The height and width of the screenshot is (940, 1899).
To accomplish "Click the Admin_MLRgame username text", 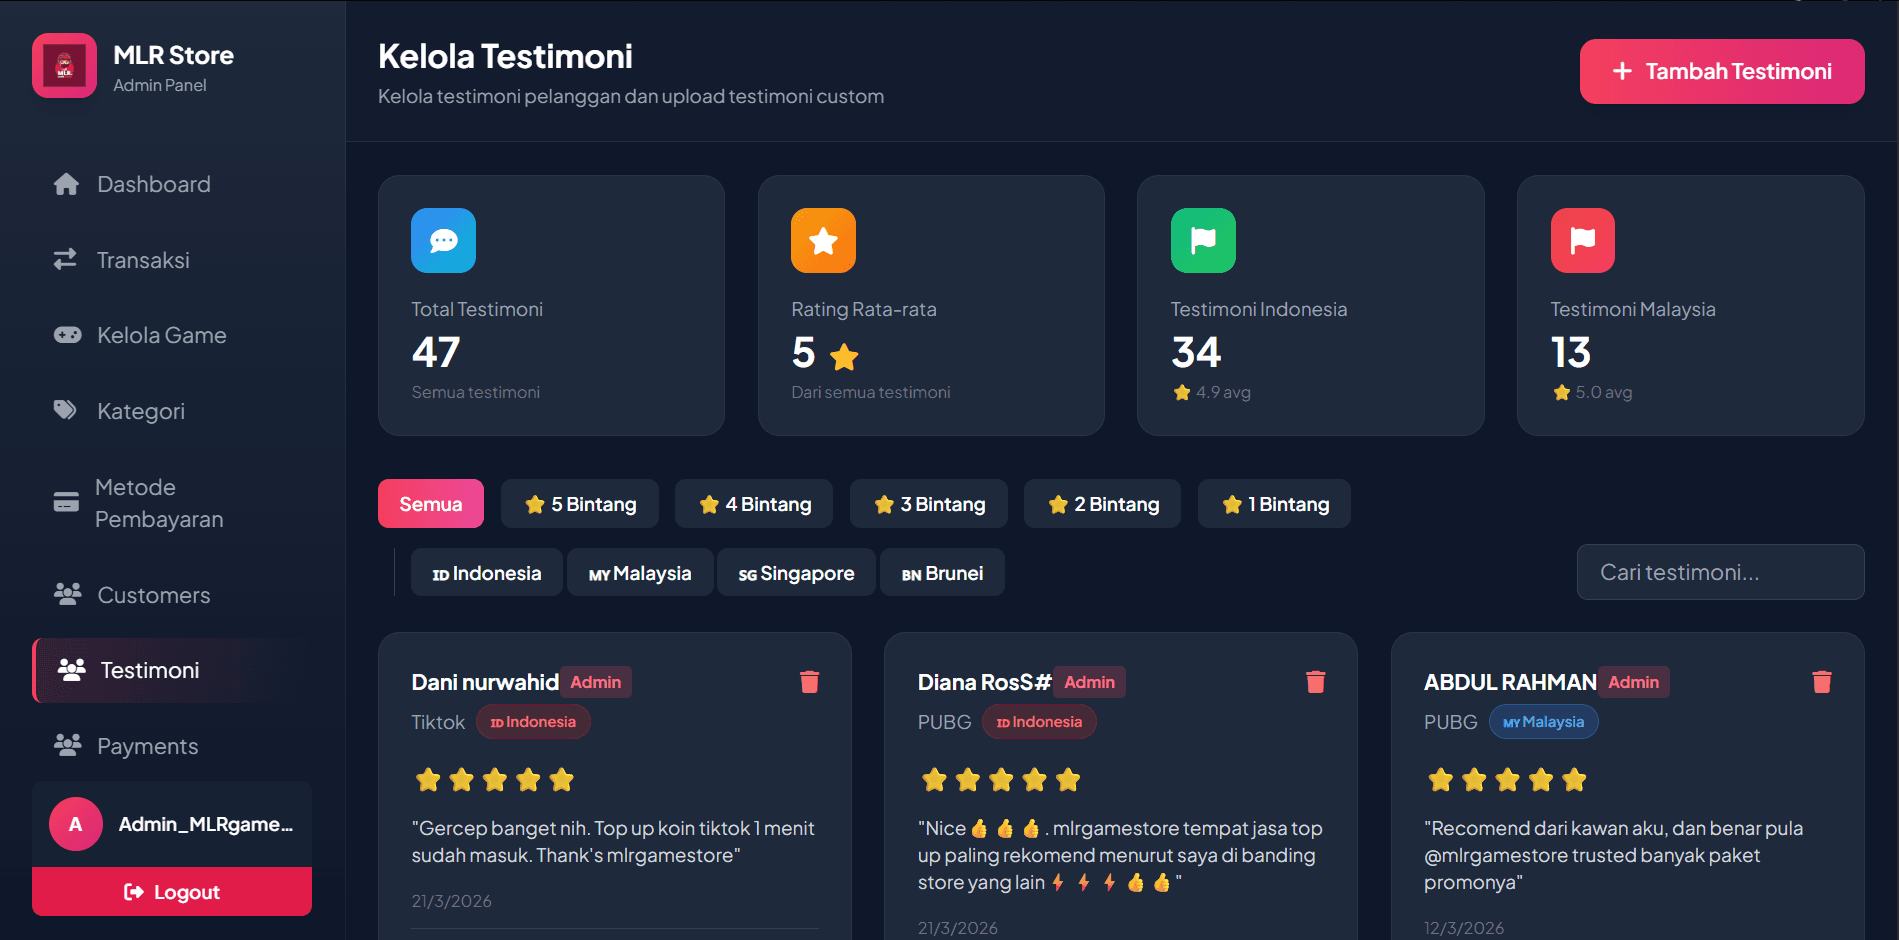I will click(x=206, y=824).
